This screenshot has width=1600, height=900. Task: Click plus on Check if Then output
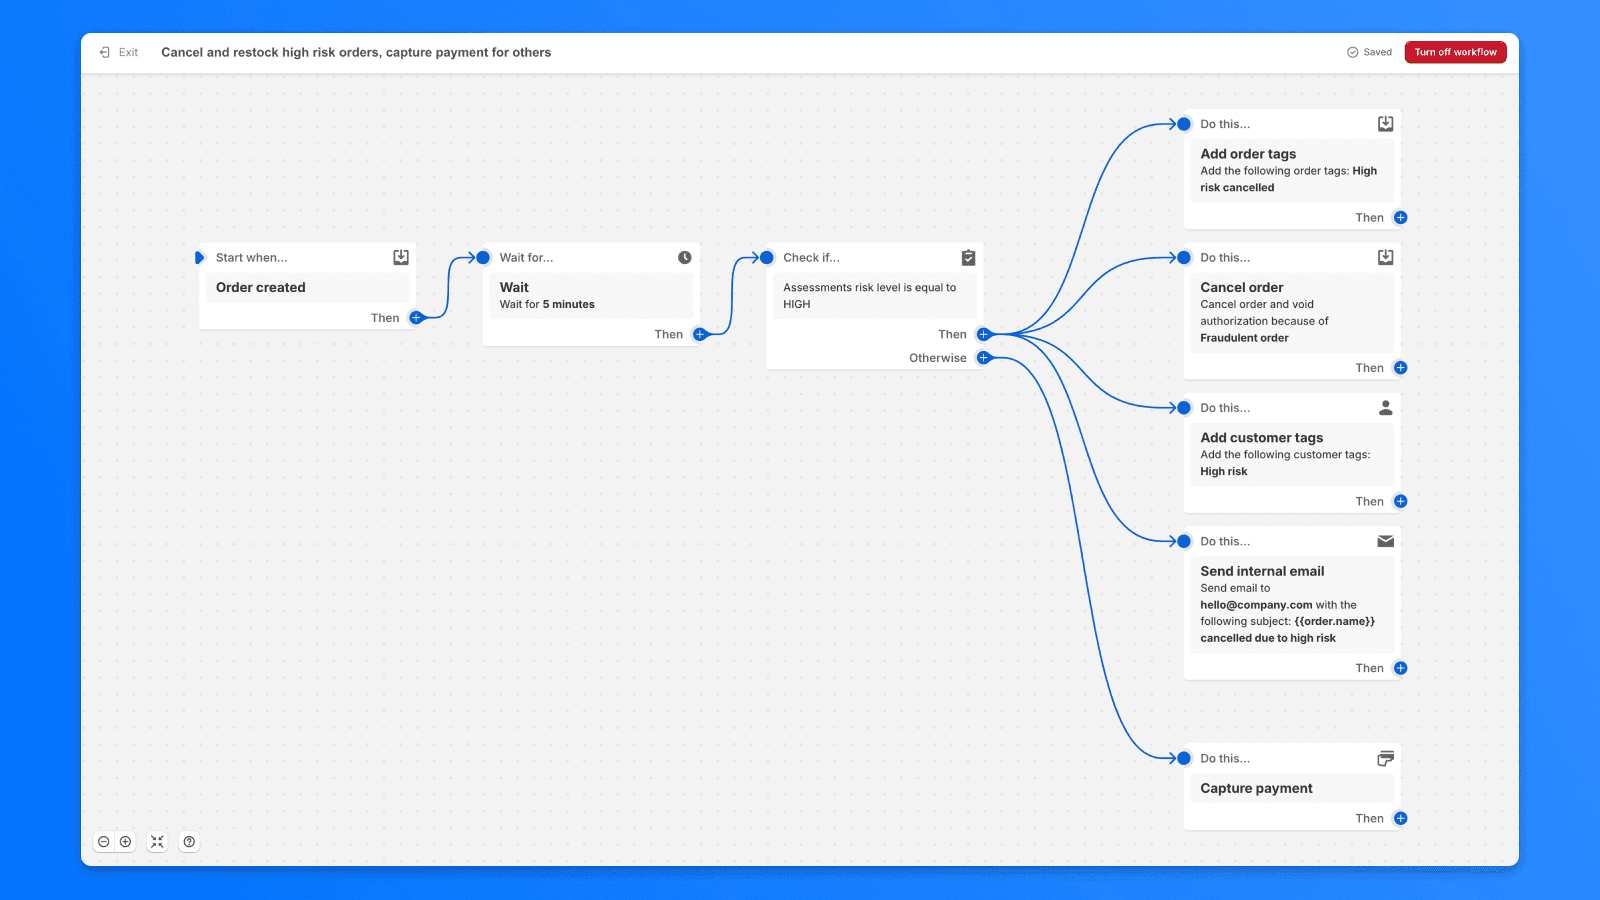[x=984, y=334]
